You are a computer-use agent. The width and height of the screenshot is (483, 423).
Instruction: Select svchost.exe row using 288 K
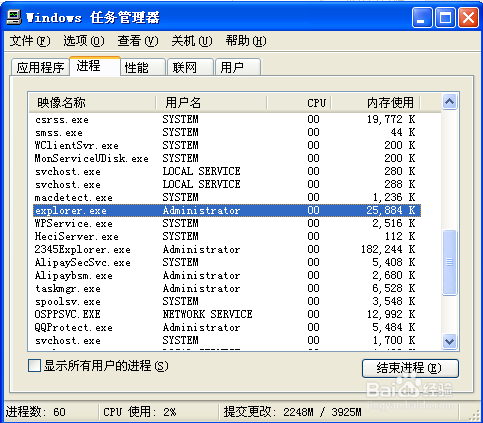point(227,184)
